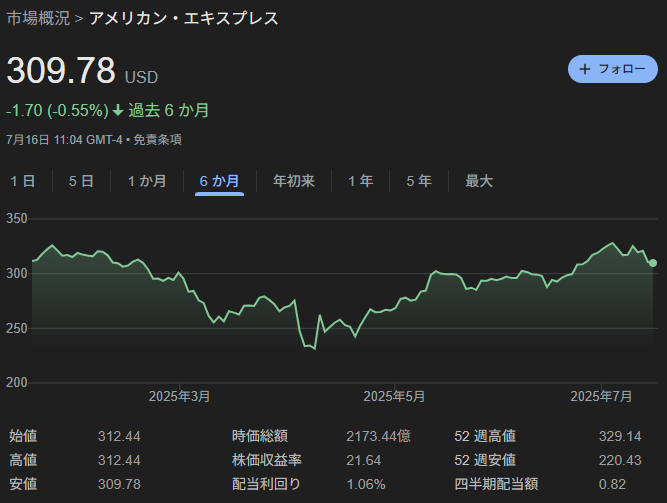Click the 2025年7月 axis label

(601, 397)
